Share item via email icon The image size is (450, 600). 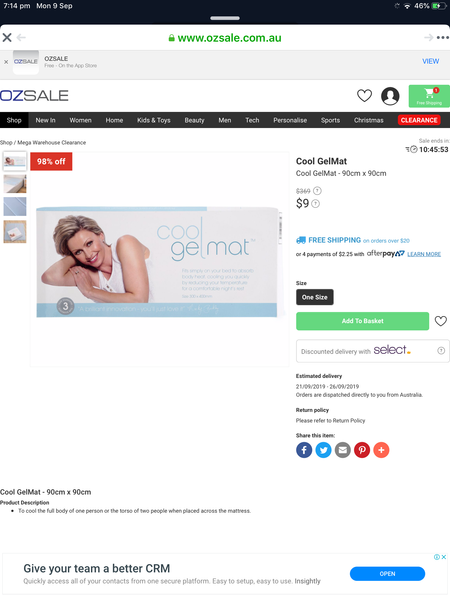click(343, 450)
